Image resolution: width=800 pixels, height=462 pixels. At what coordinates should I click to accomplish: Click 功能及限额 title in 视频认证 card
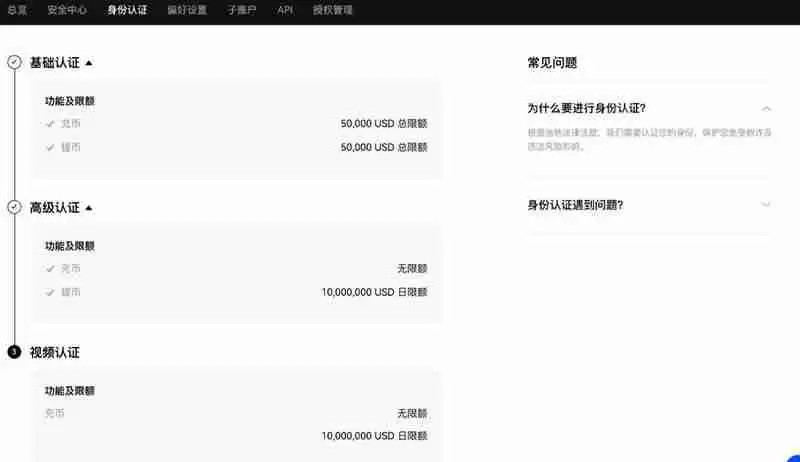pos(70,391)
